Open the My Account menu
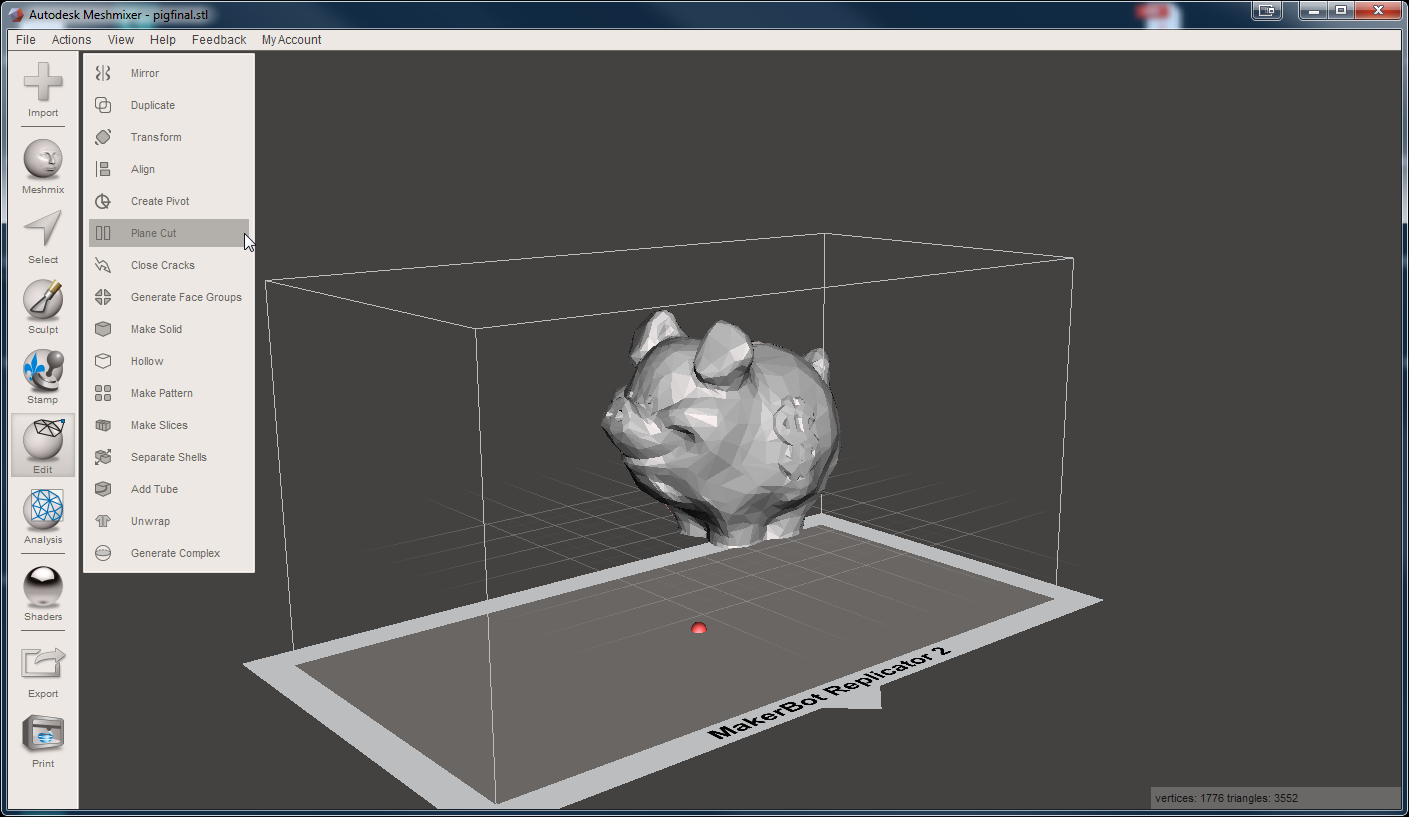The width and height of the screenshot is (1409, 817). tap(291, 40)
